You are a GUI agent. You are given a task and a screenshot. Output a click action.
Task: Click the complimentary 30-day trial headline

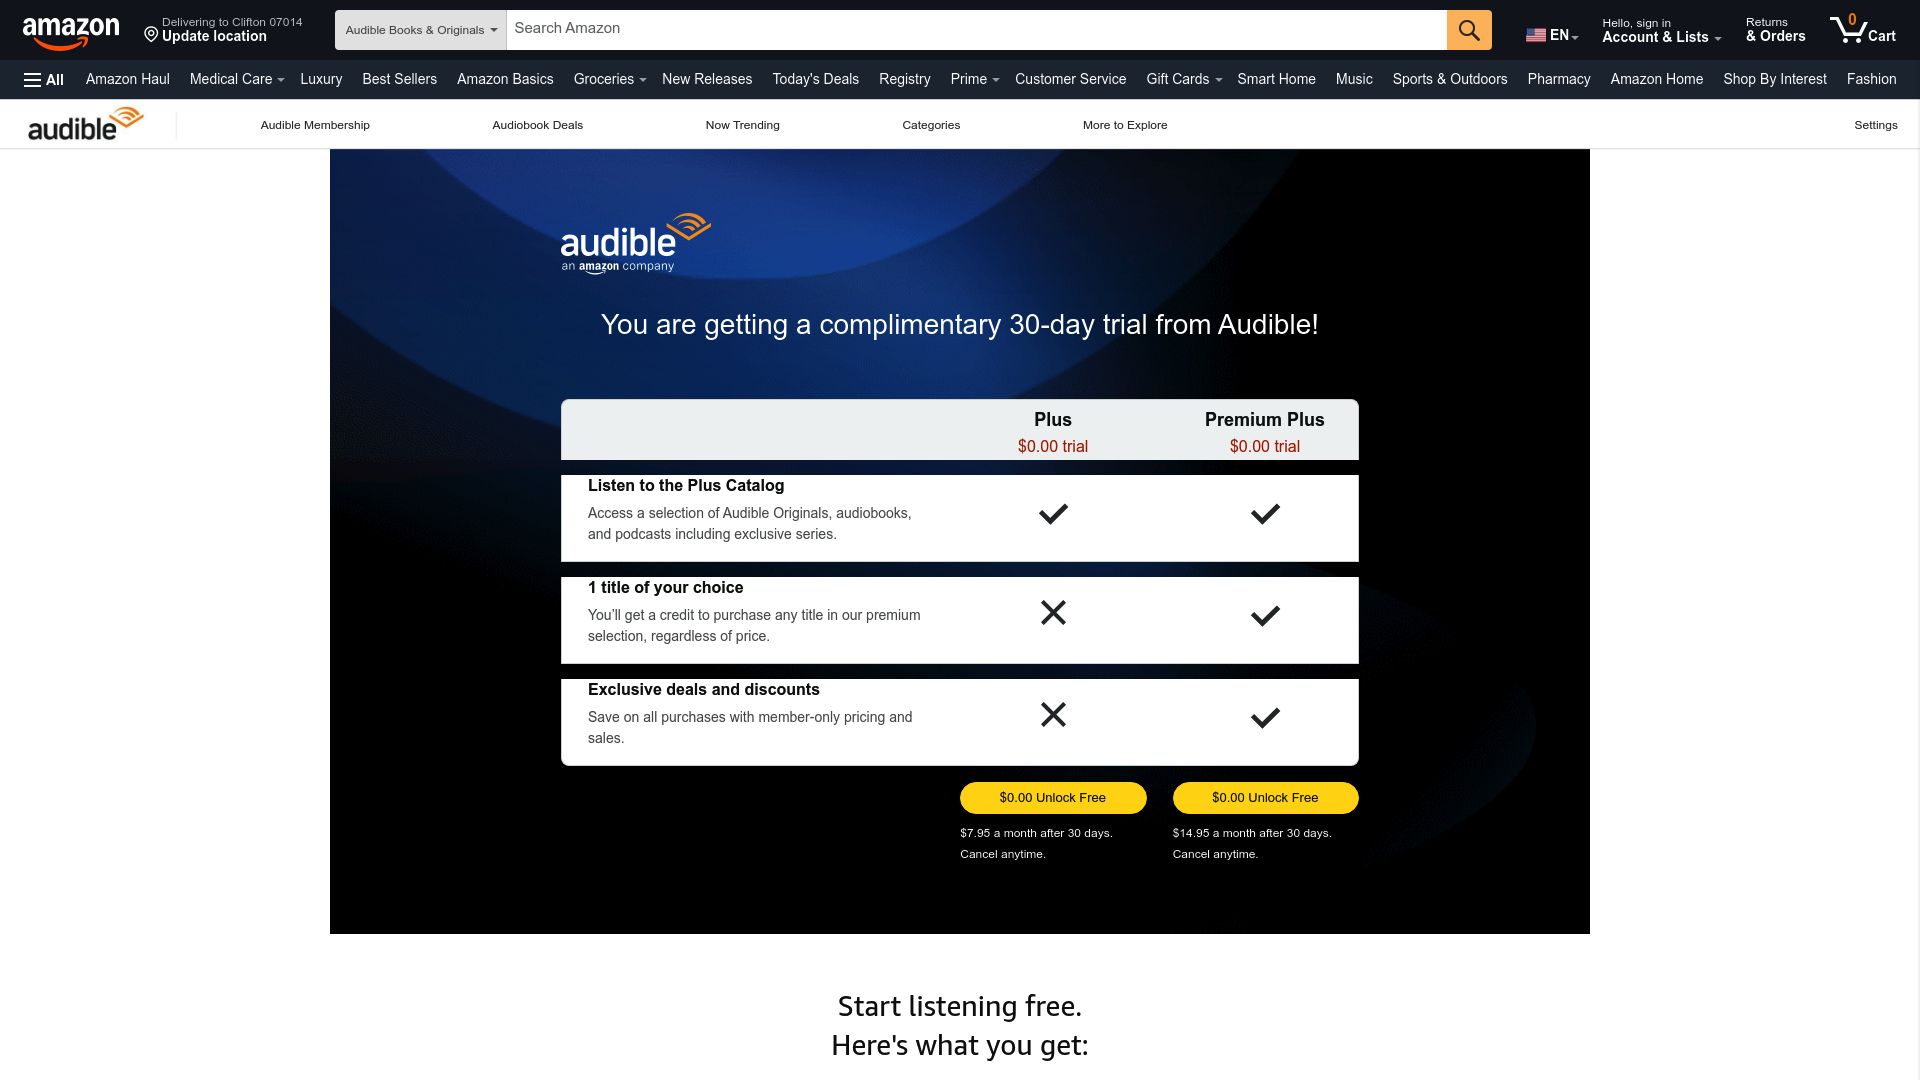pos(960,325)
